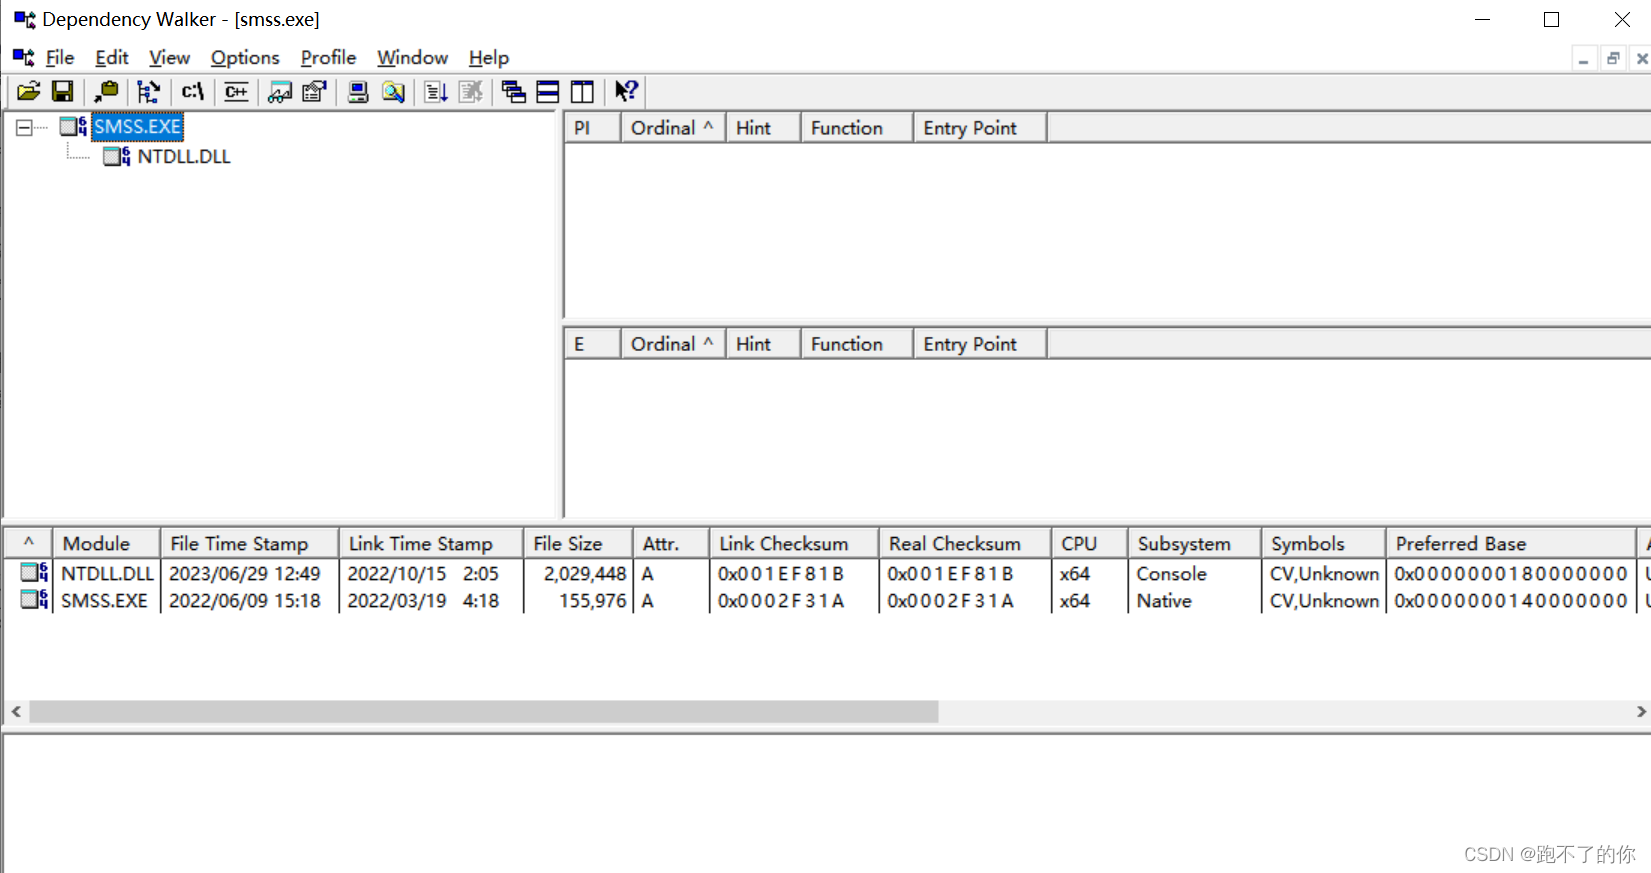Click NTDLL.DLL row icon in module list
Screen dimensions: 1651x873
(x=34, y=573)
